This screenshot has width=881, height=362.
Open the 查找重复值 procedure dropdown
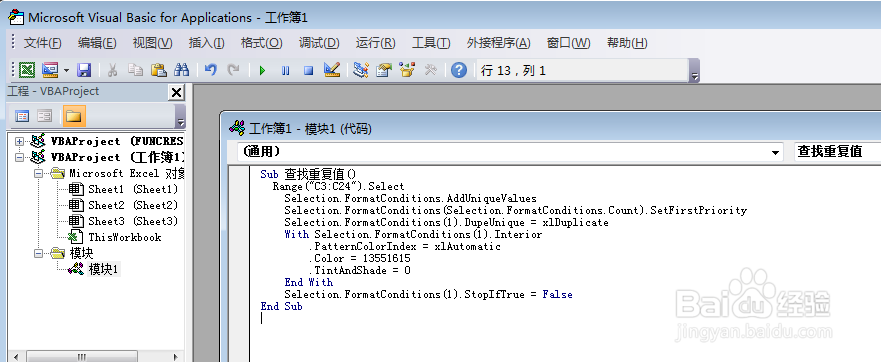tap(837, 152)
